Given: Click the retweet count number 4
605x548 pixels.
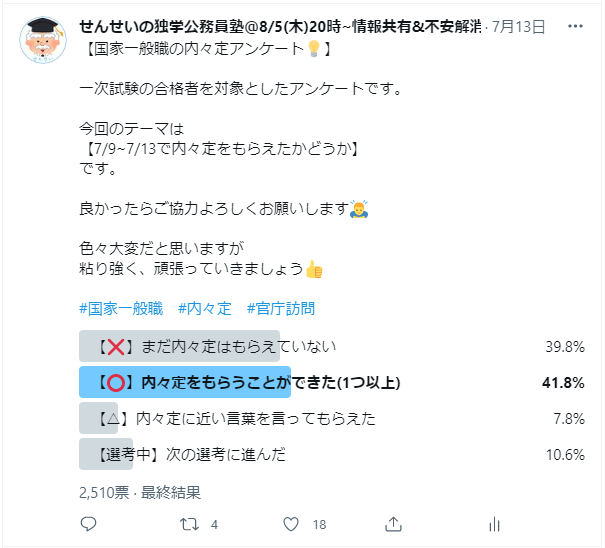Looking at the screenshot, I should click(x=214, y=524).
